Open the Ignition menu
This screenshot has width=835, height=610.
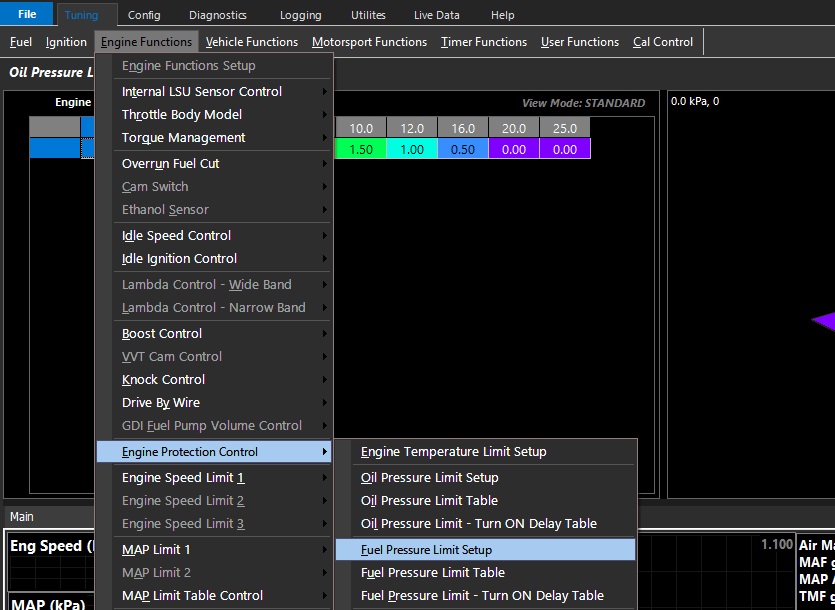66,42
